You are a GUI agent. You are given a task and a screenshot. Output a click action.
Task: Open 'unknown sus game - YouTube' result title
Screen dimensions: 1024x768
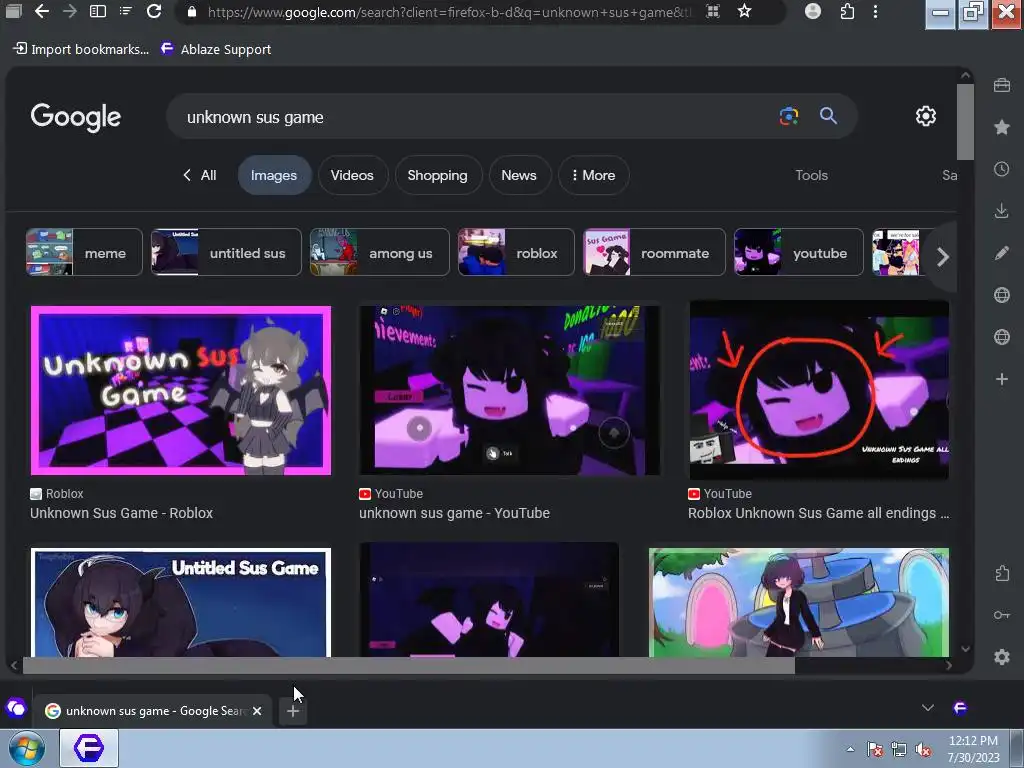[455, 513]
